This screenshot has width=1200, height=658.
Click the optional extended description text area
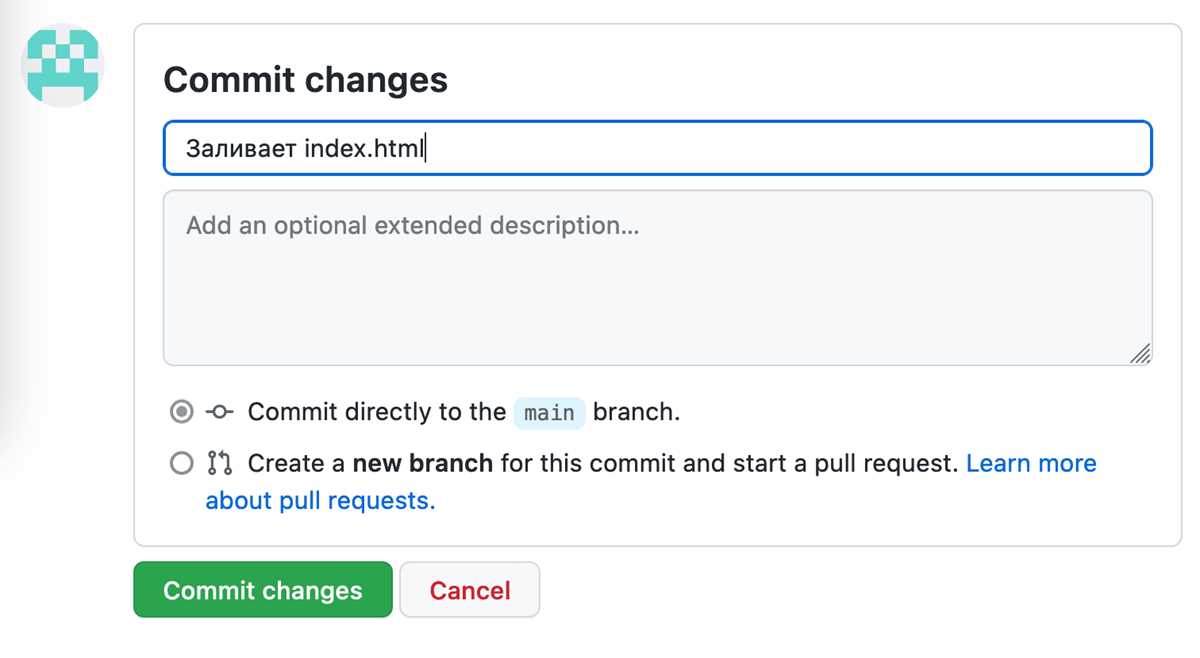pos(658,278)
